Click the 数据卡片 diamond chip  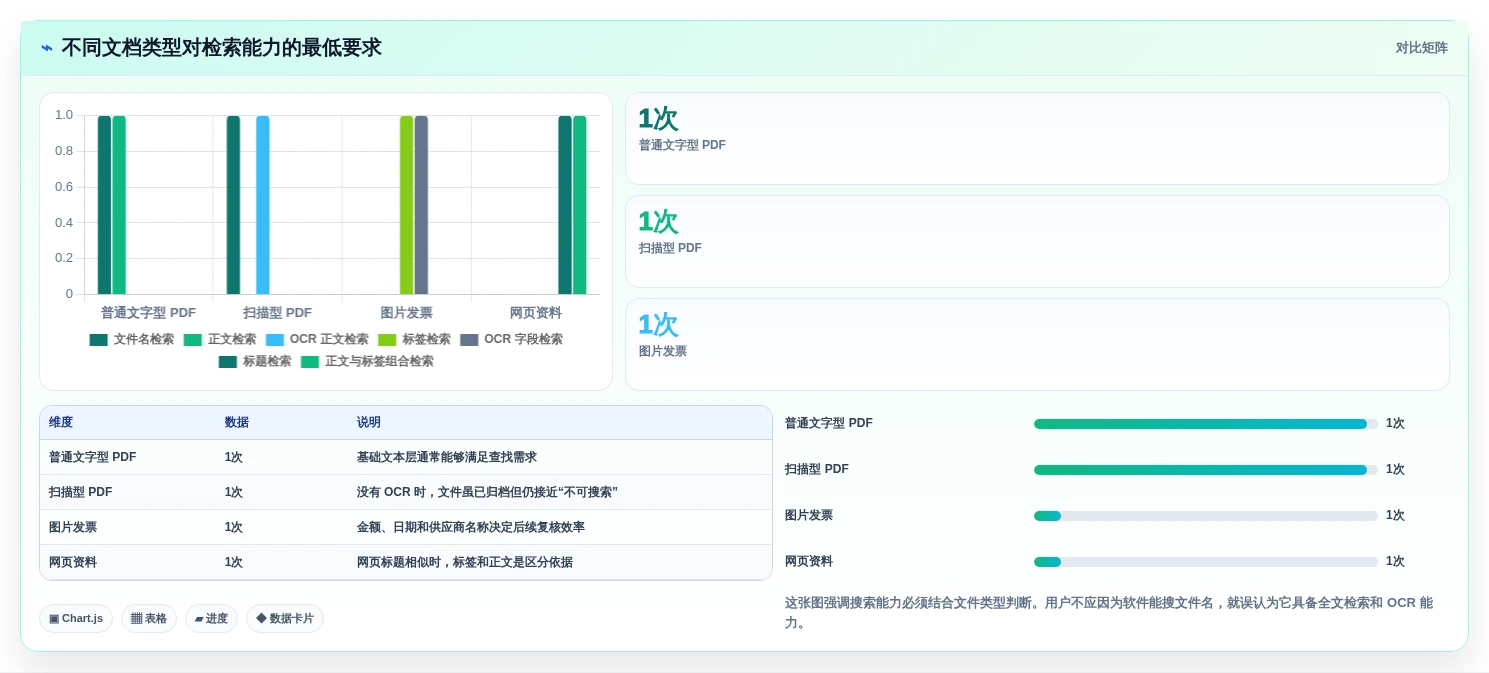[x=285, y=618]
